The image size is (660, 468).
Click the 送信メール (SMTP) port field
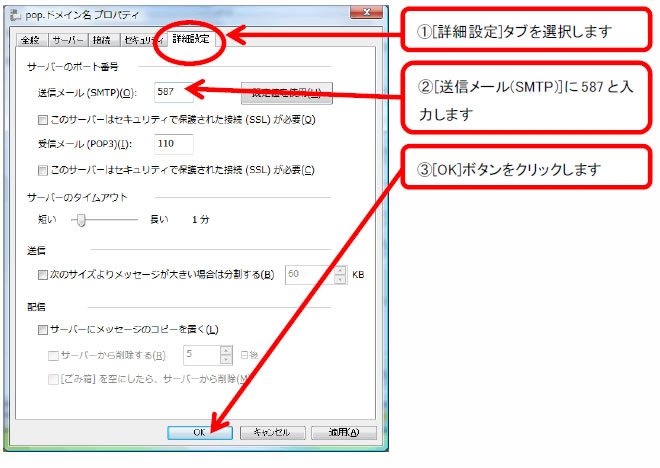(x=174, y=94)
